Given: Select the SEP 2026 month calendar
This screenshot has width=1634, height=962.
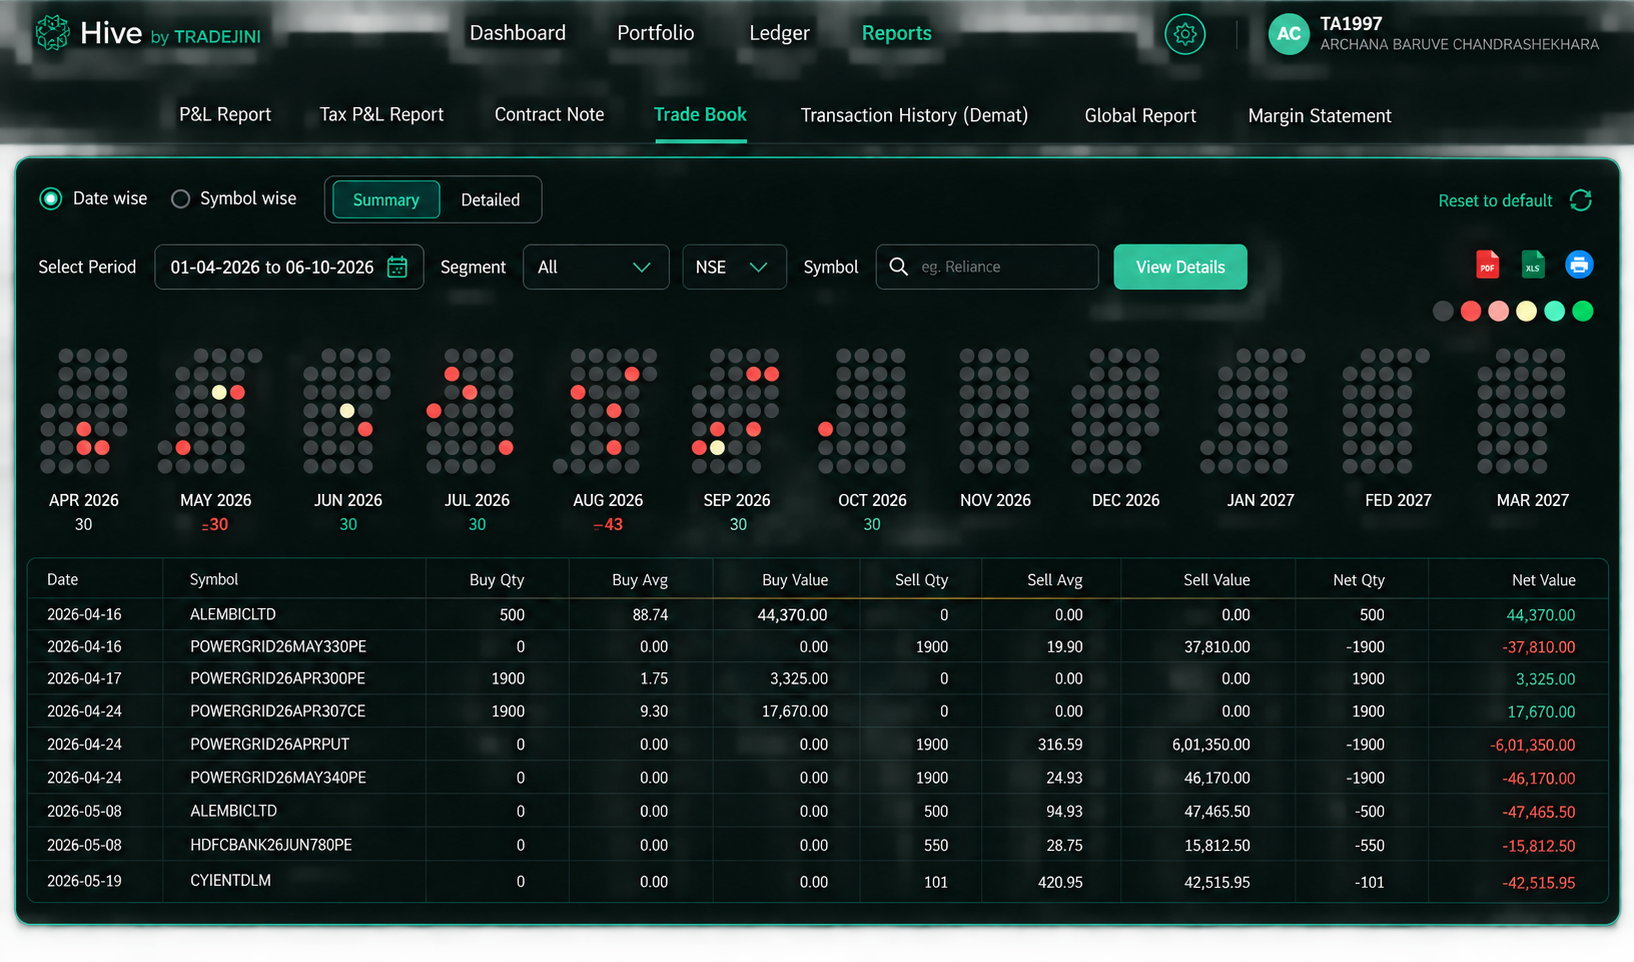Looking at the screenshot, I should 735,411.
